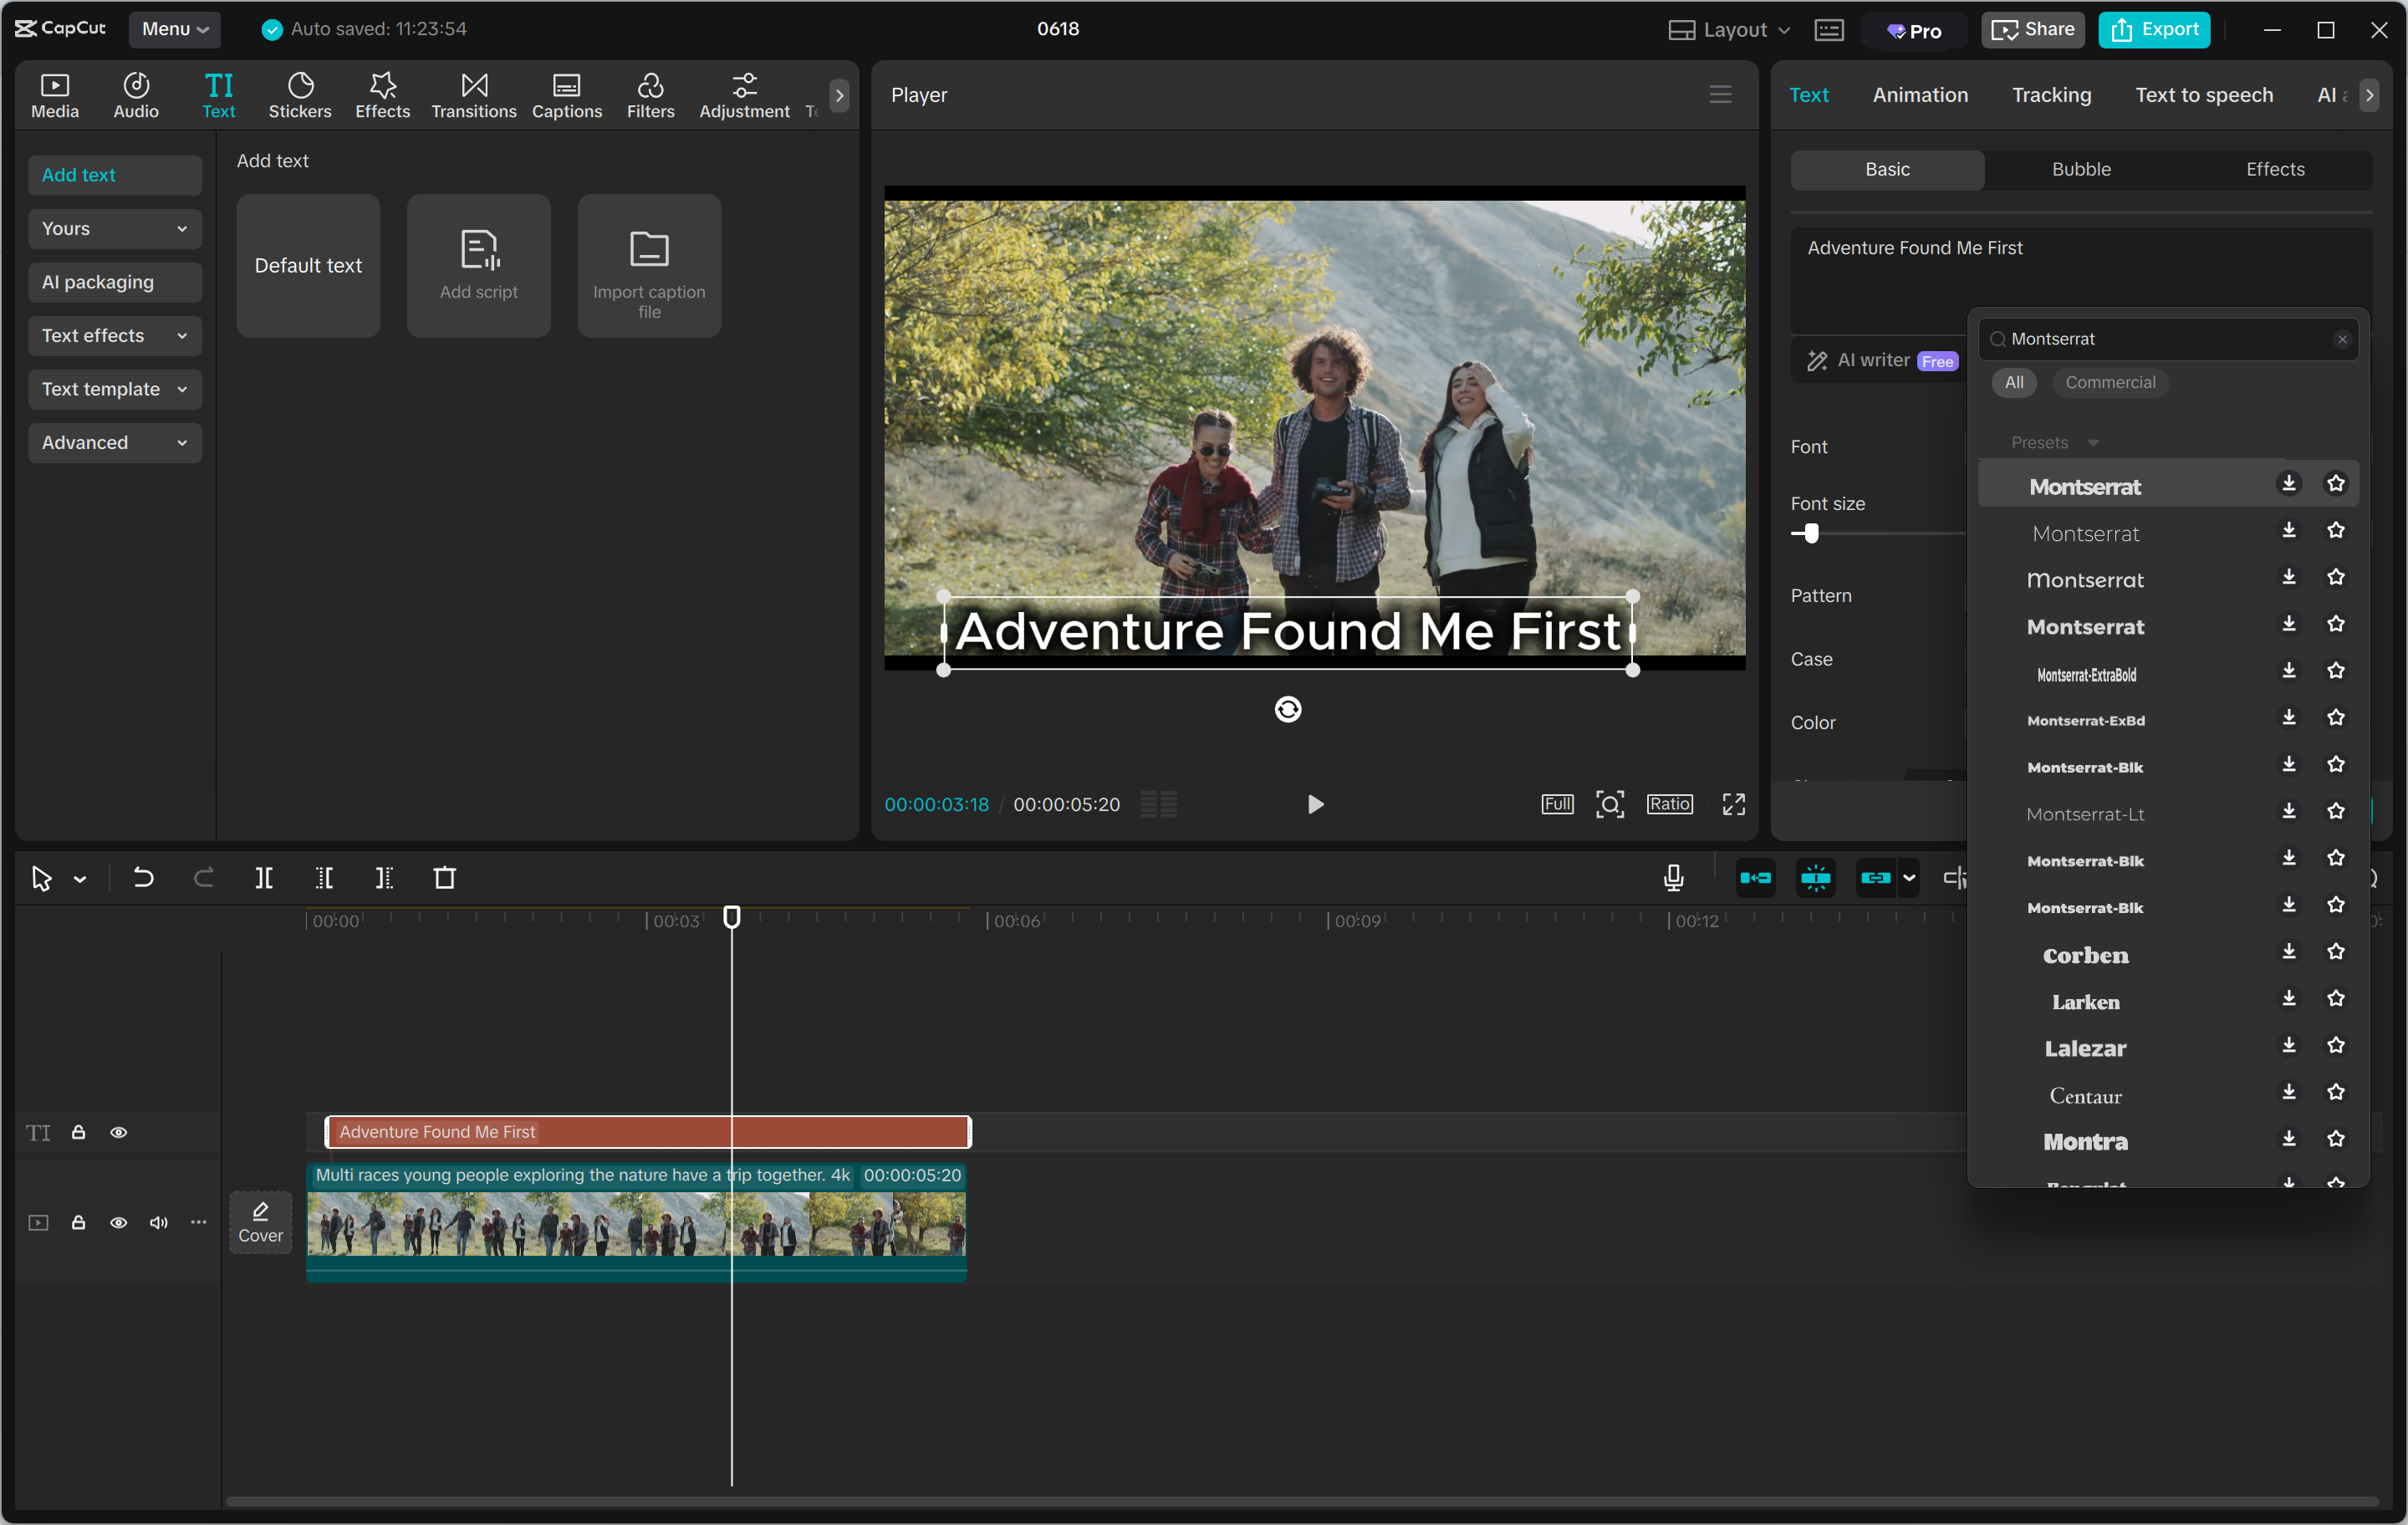Download the Corben font
Viewport: 2408px width, 1525px height.
click(x=2288, y=952)
